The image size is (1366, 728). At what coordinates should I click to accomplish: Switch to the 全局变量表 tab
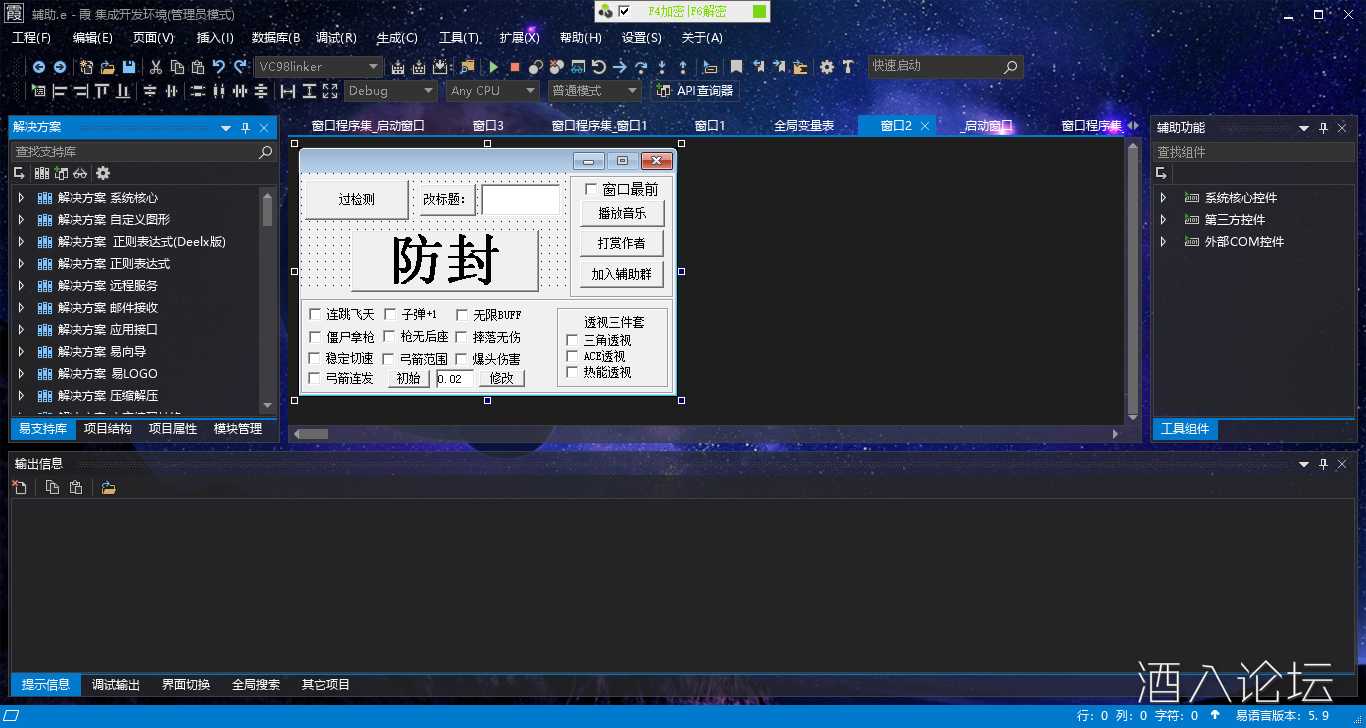point(804,126)
